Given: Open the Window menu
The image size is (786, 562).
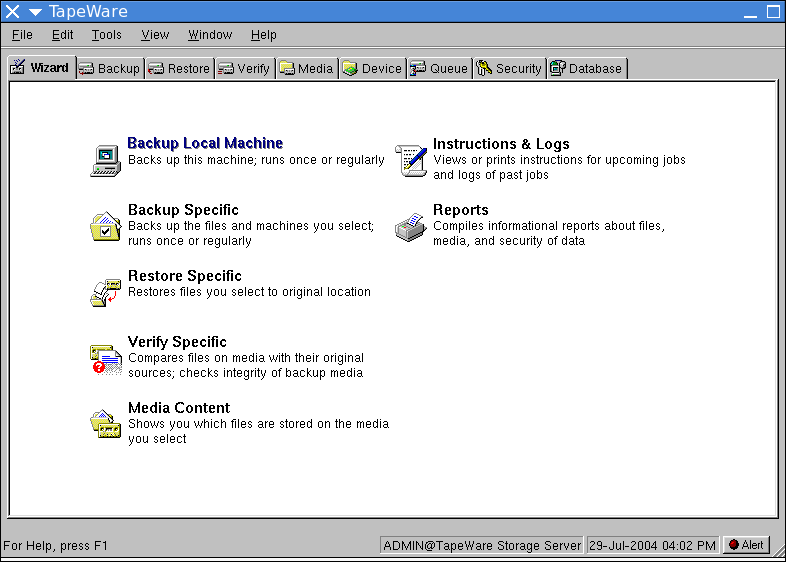Looking at the screenshot, I should (210, 35).
